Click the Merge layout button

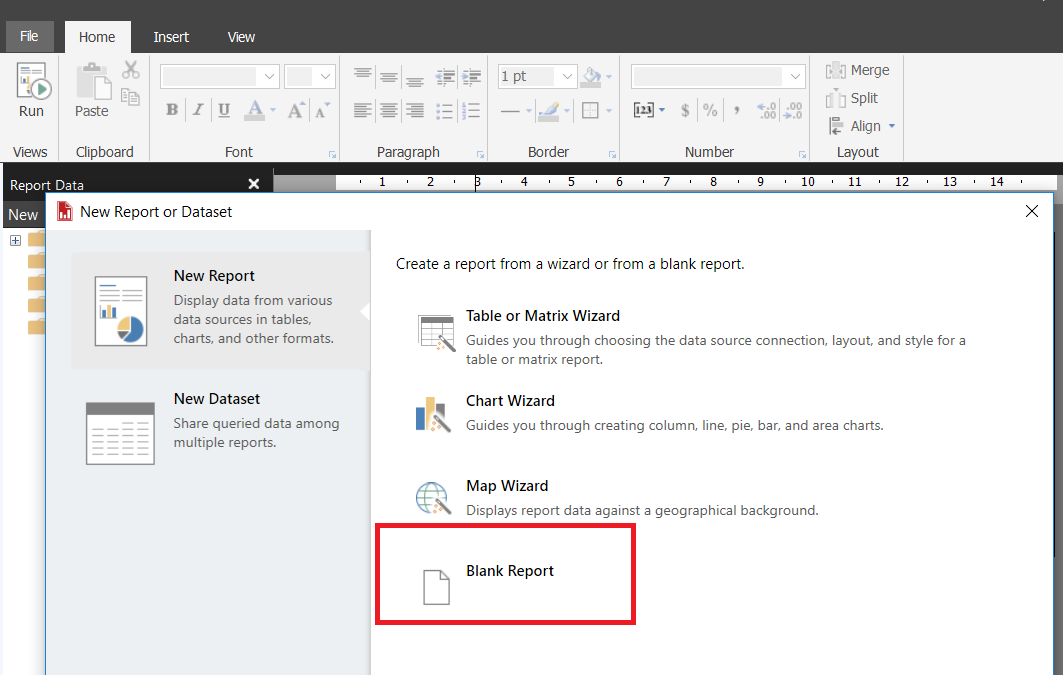(x=858, y=70)
